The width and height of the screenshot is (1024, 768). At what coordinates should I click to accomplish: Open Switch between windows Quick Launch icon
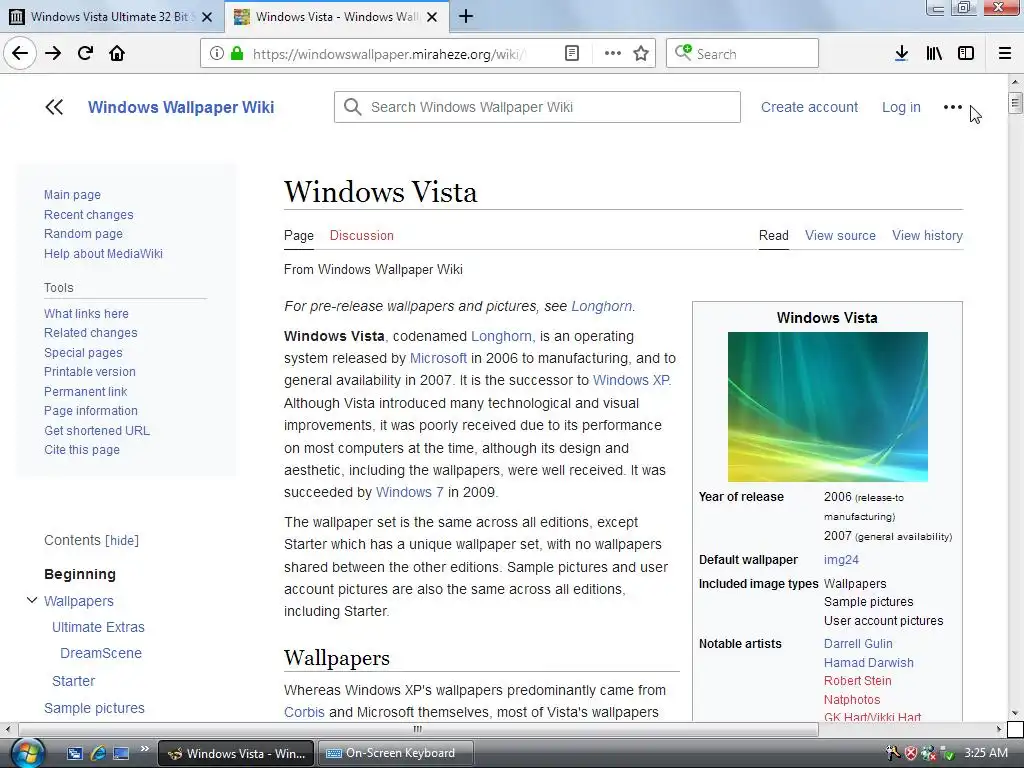click(74, 753)
